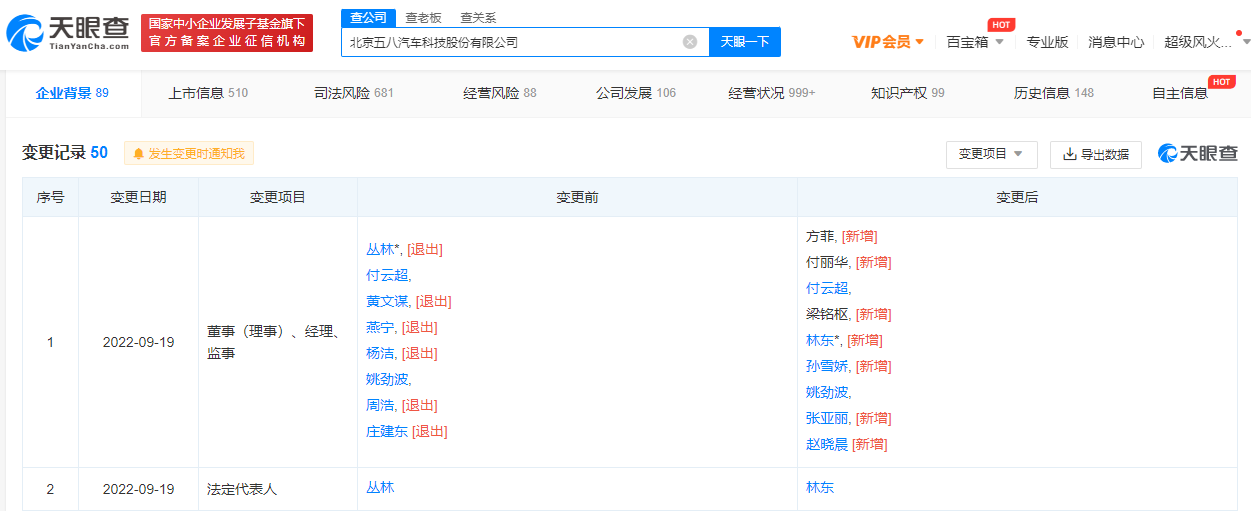Open 张亚丽 person link

click(x=827, y=418)
